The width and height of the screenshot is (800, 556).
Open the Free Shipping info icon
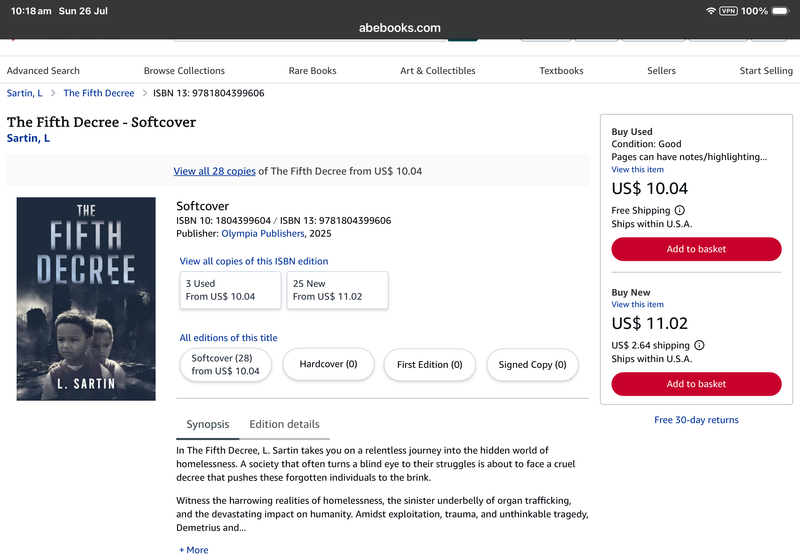(680, 210)
